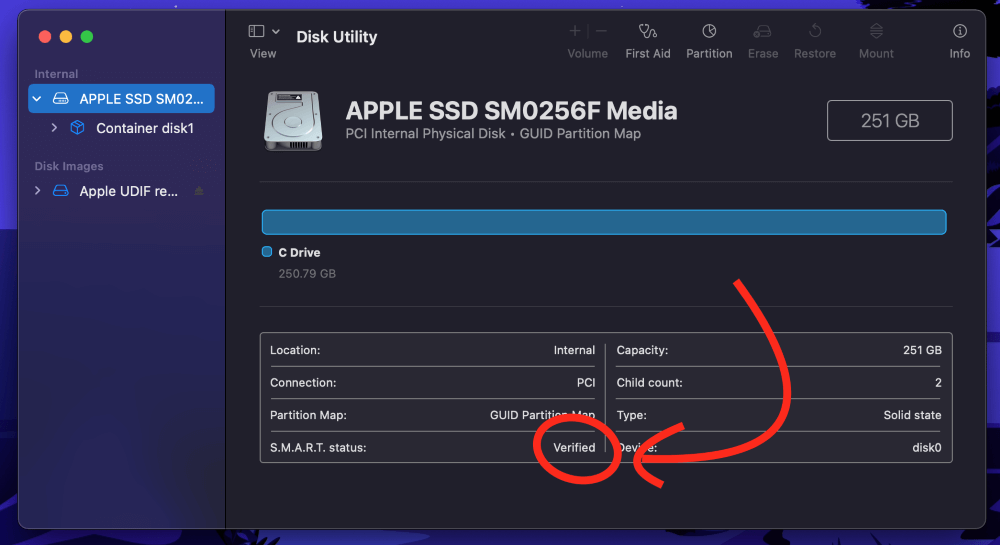Show disk Info
Viewport: 1000px width, 545px height.
pos(959,41)
